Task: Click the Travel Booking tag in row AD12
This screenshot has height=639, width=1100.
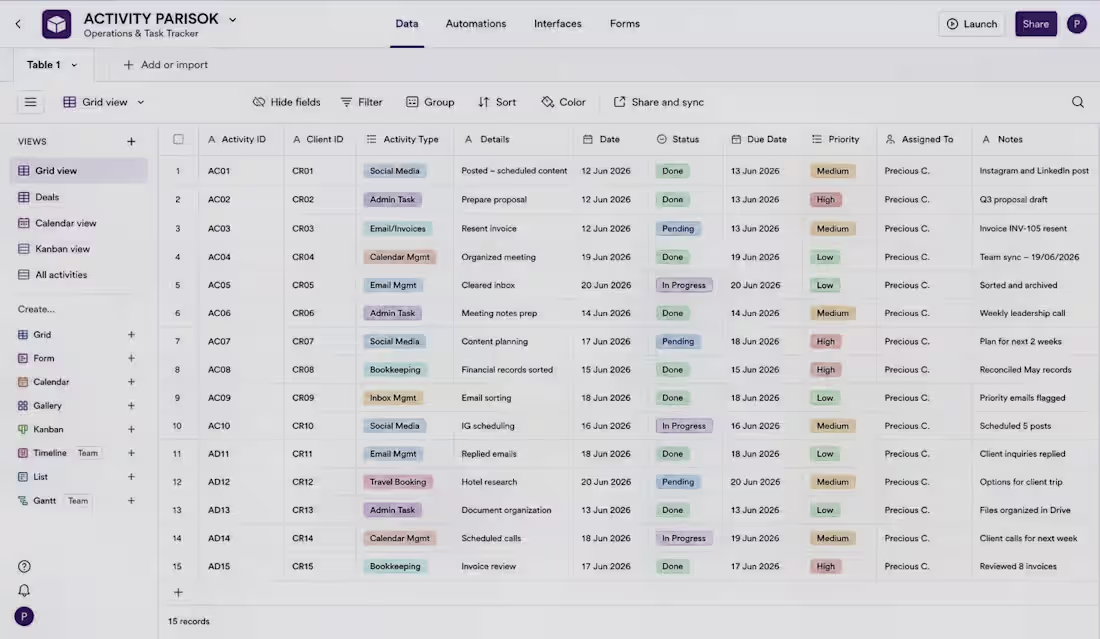Action: point(398,483)
